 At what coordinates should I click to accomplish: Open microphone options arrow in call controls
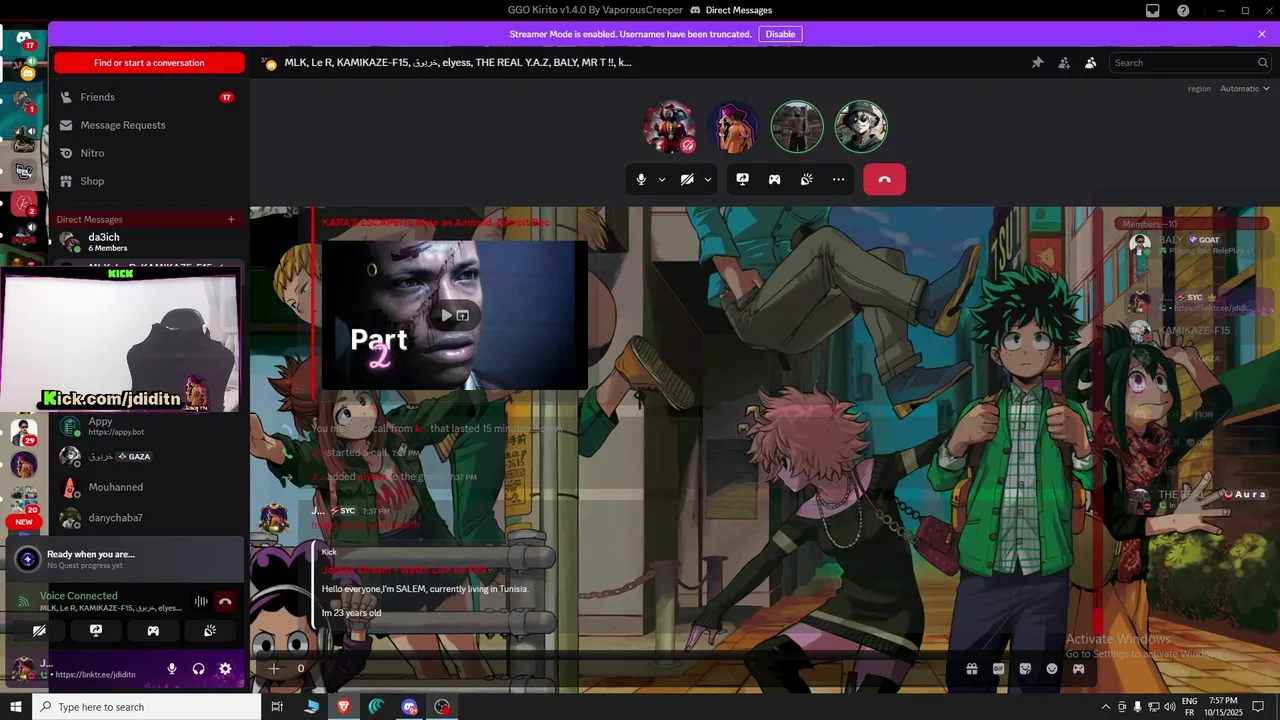[662, 180]
